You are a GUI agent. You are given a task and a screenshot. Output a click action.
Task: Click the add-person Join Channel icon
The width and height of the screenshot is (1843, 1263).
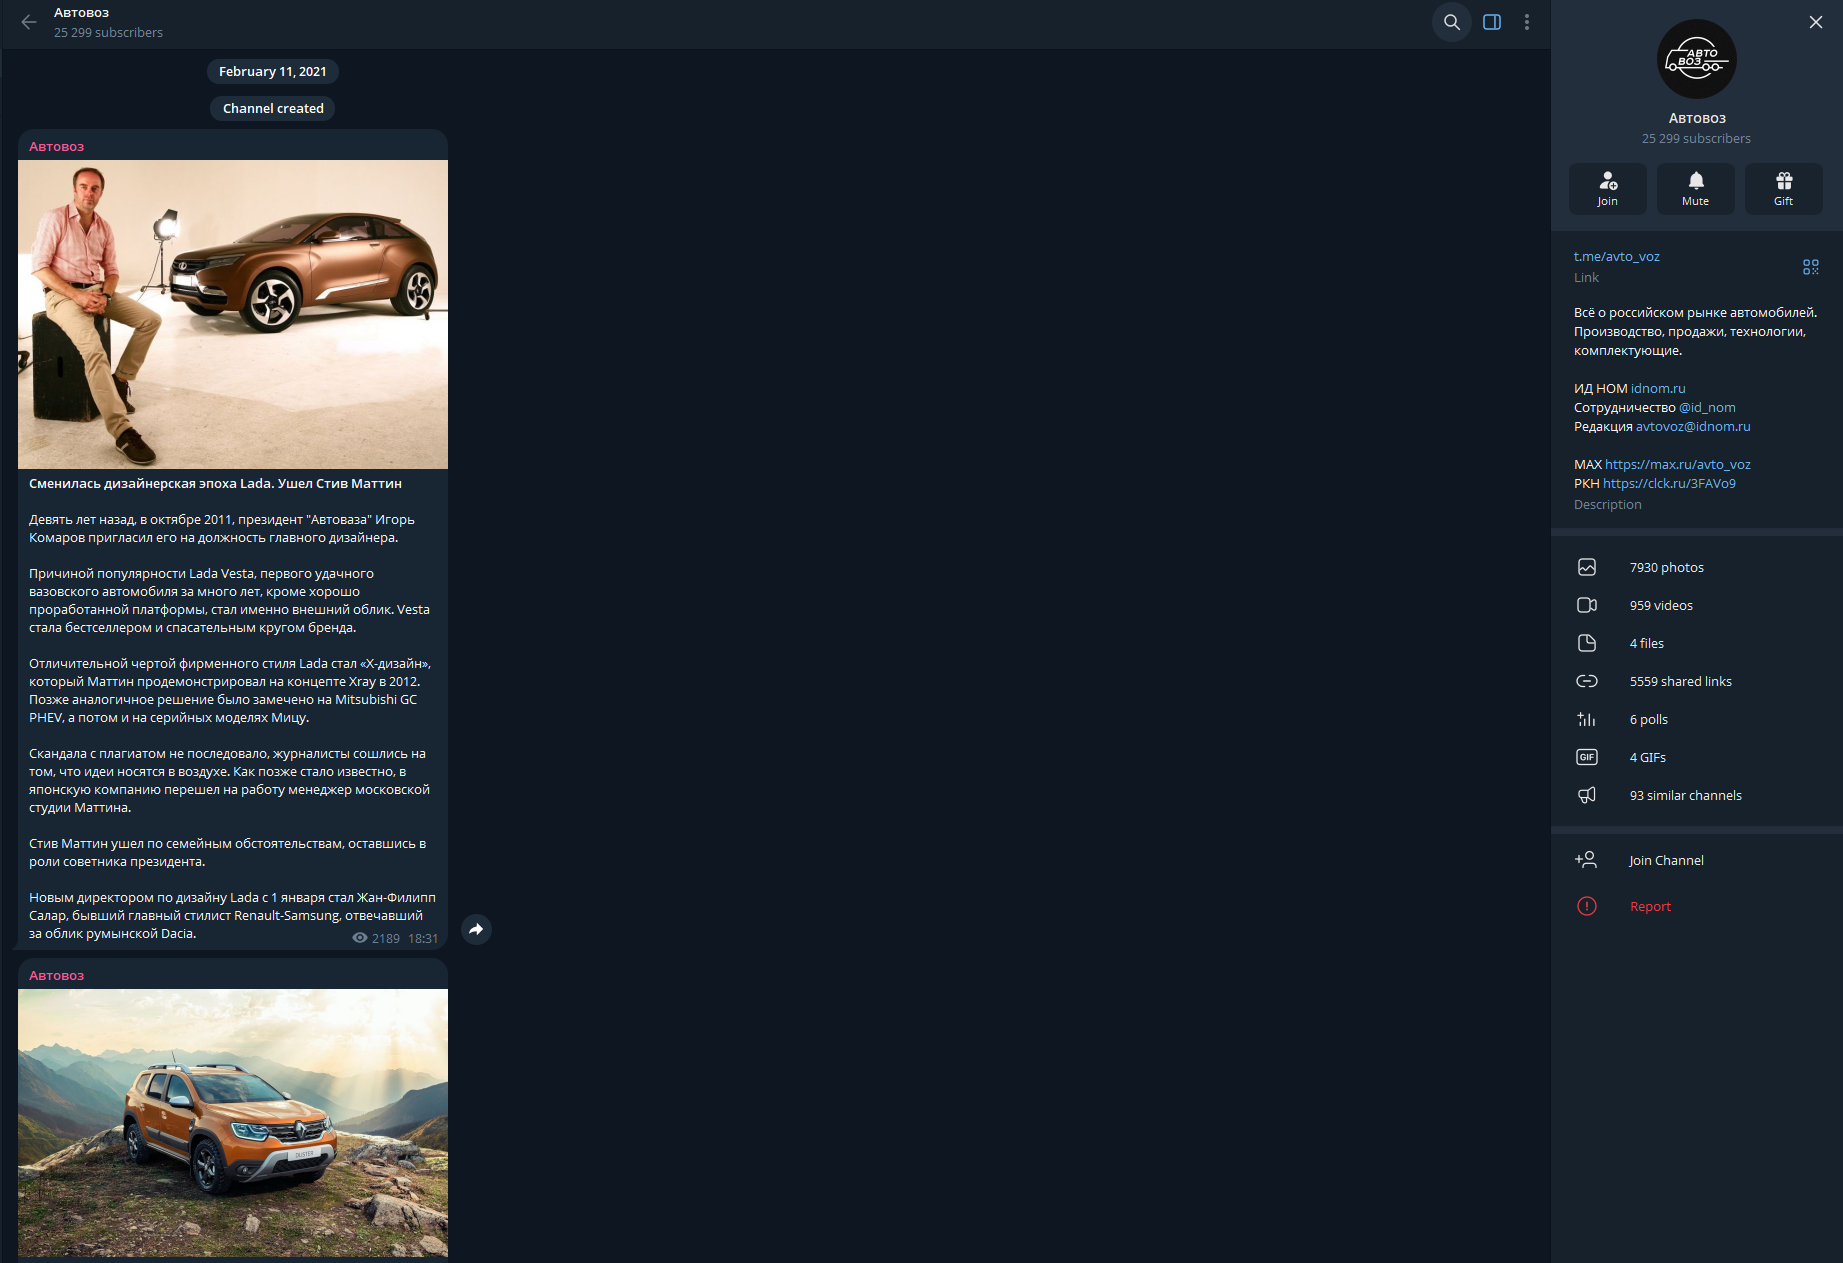[1586, 860]
